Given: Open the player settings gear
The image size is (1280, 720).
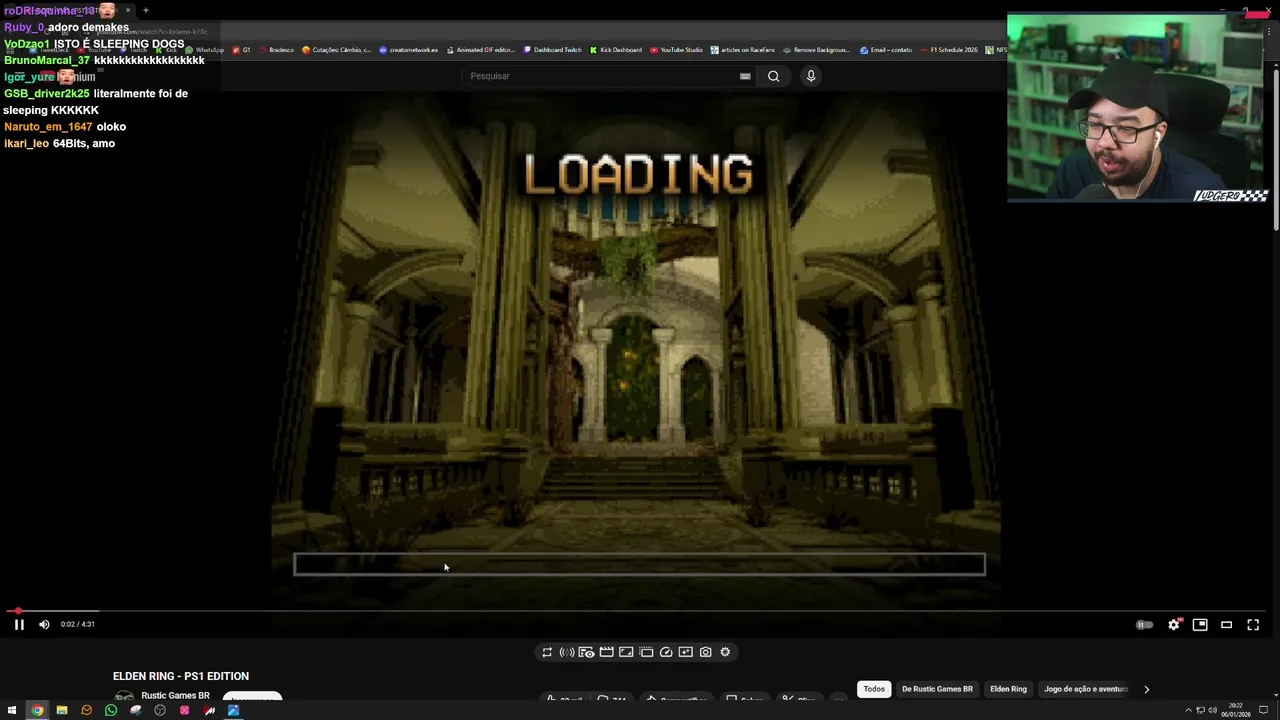Looking at the screenshot, I should [x=1174, y=624].
